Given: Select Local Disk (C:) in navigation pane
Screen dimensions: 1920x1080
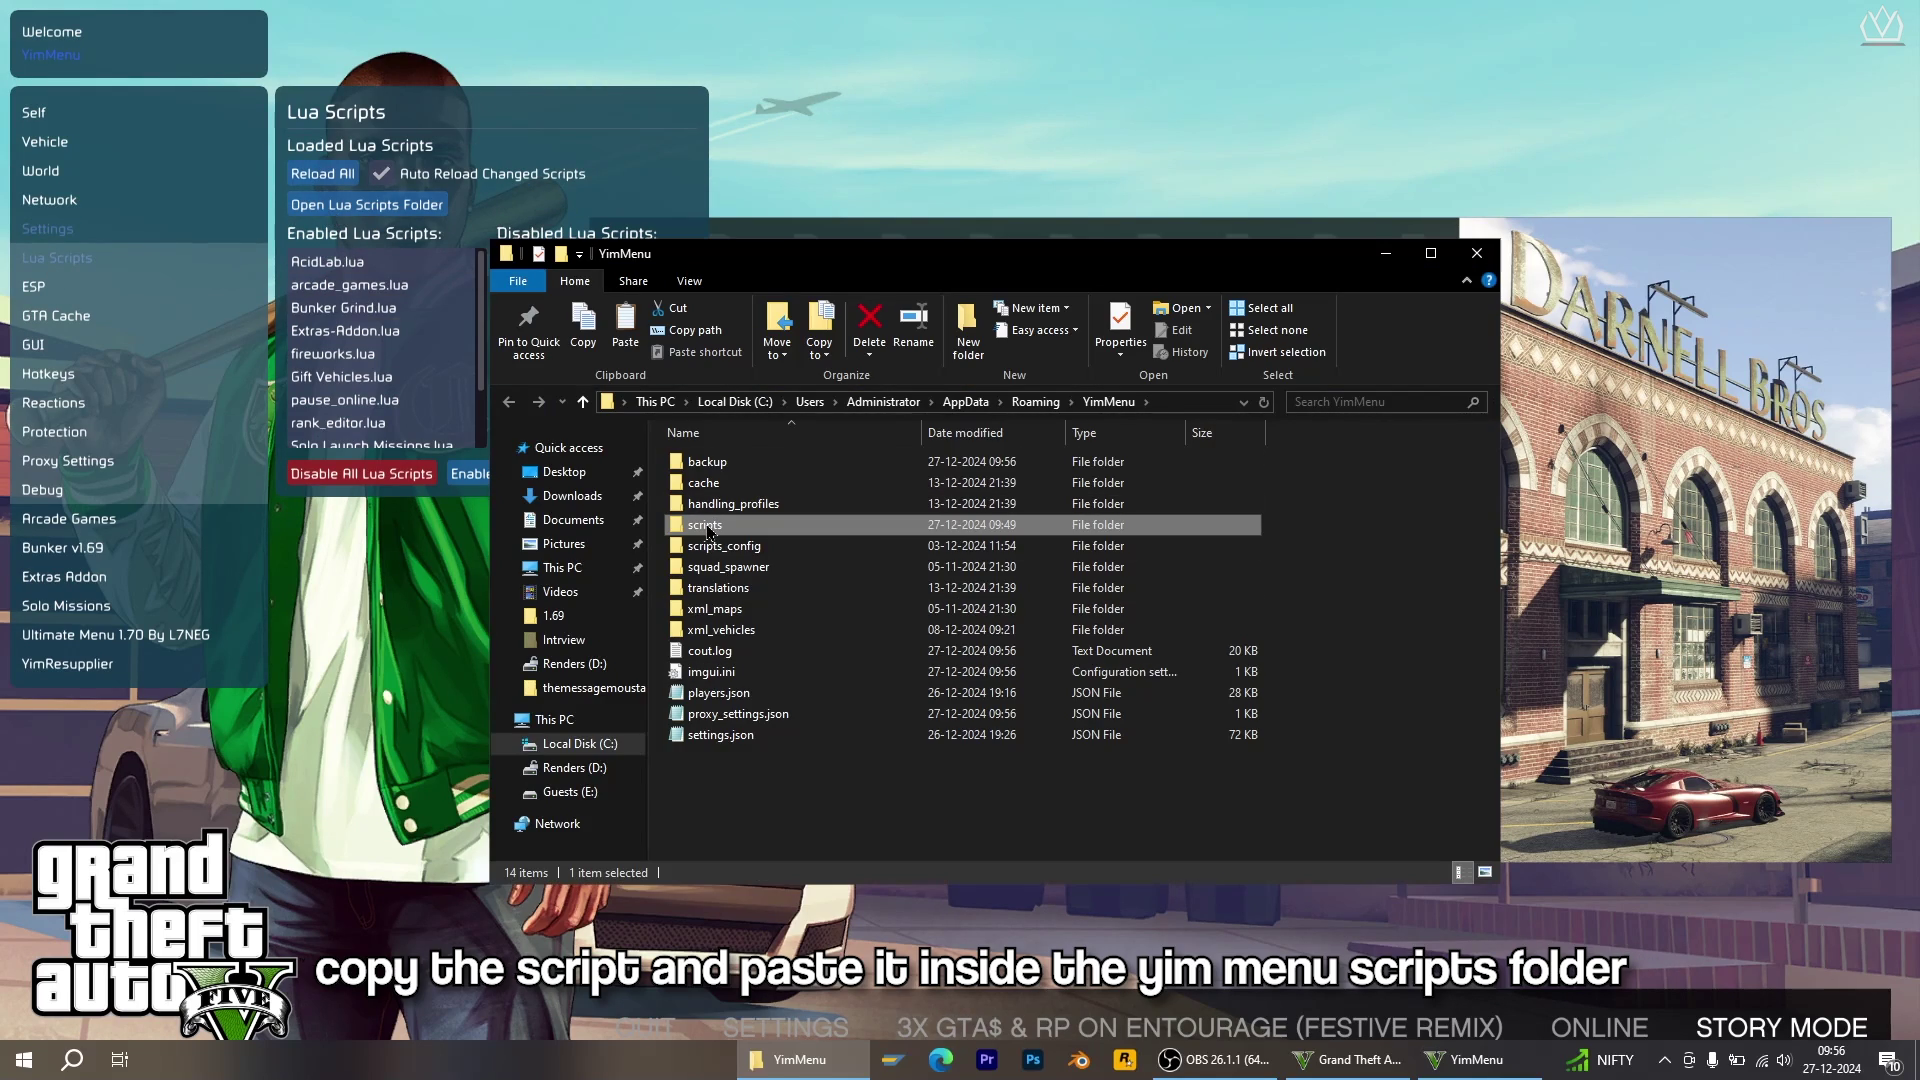Looking at the screenshot, I should point(580,744).
